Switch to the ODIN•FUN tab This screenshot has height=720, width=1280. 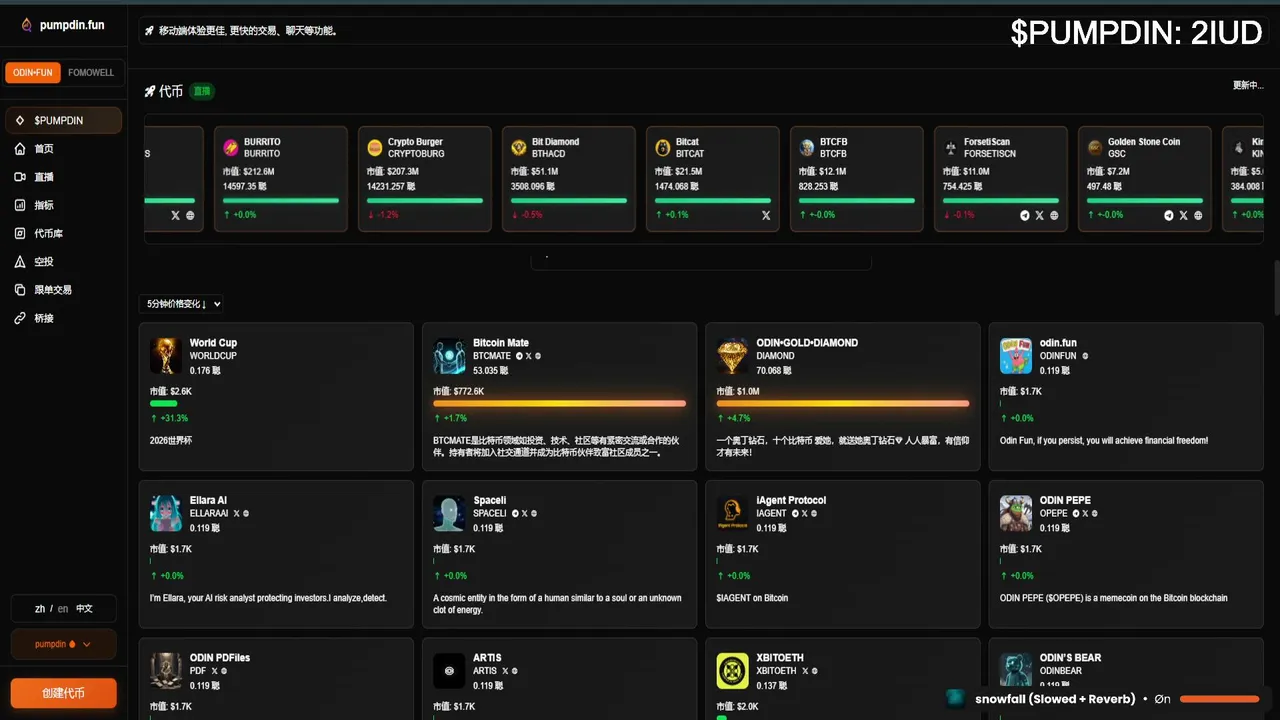(x=33, y=73)
